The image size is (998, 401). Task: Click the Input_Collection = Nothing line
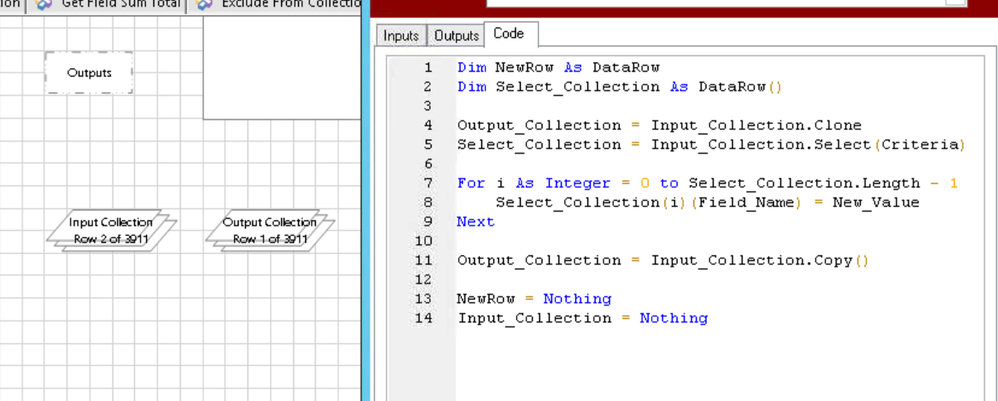coord(582,318)
